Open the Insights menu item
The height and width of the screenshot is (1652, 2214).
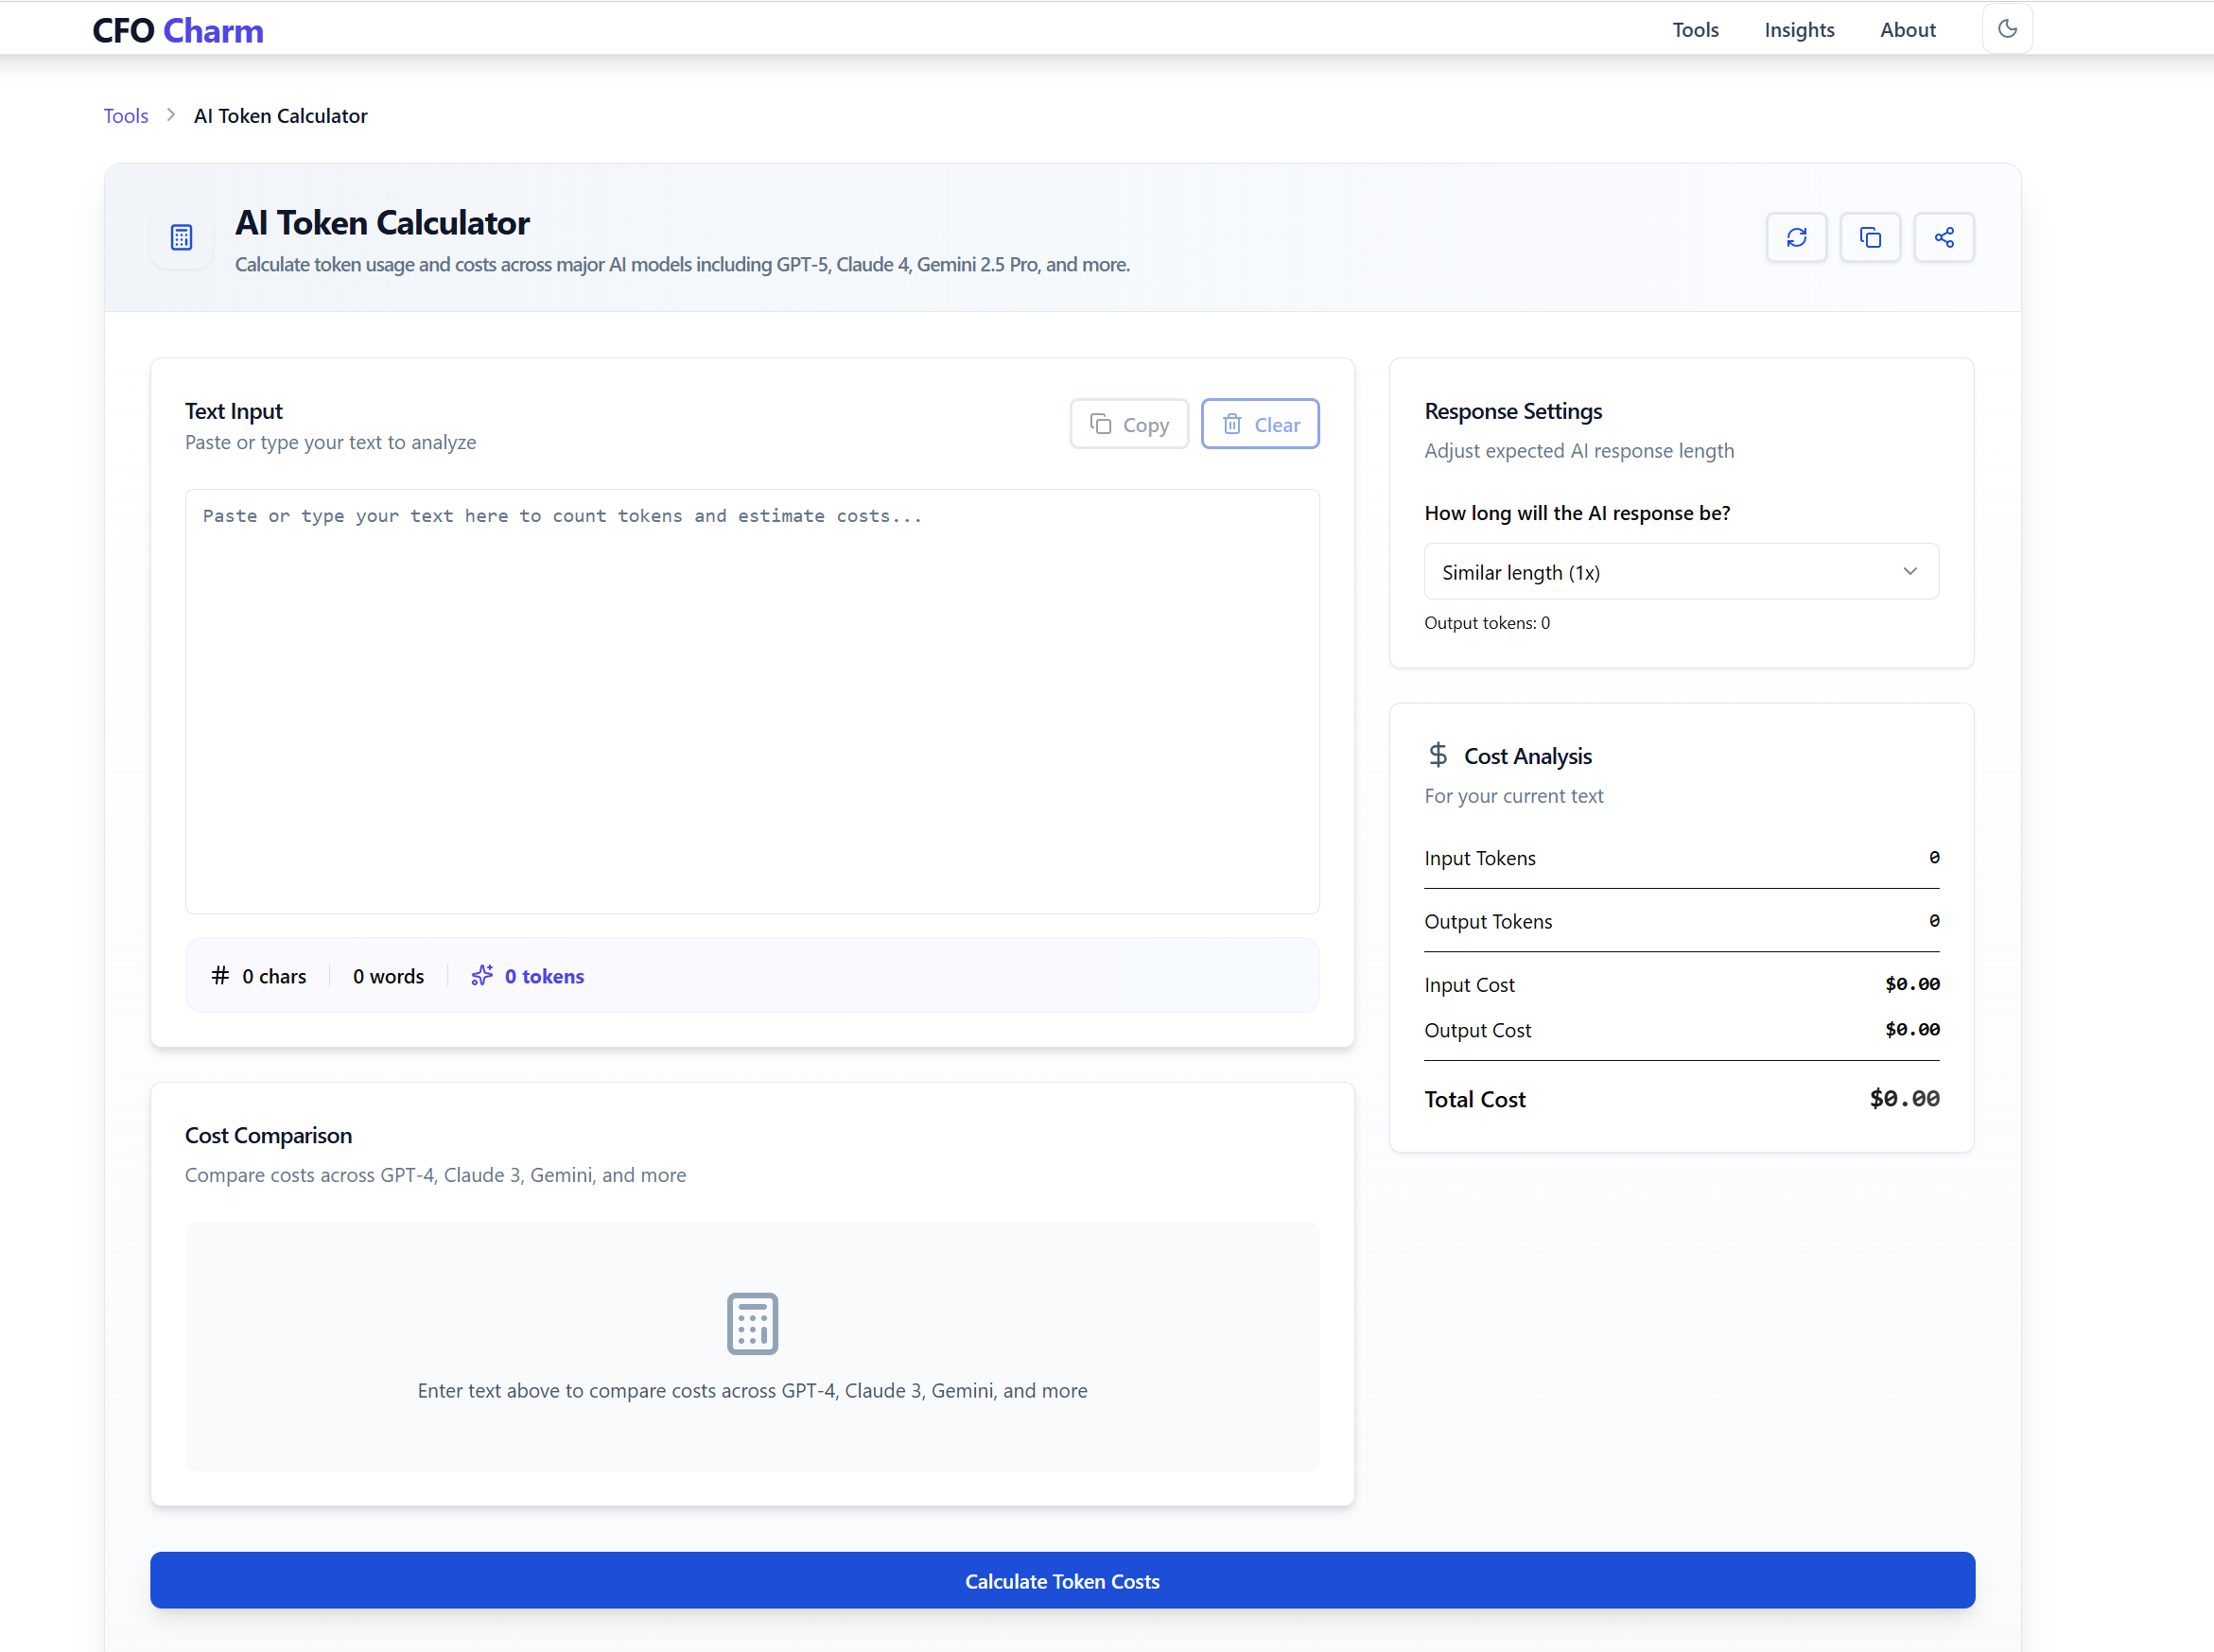pos(1798,30)
